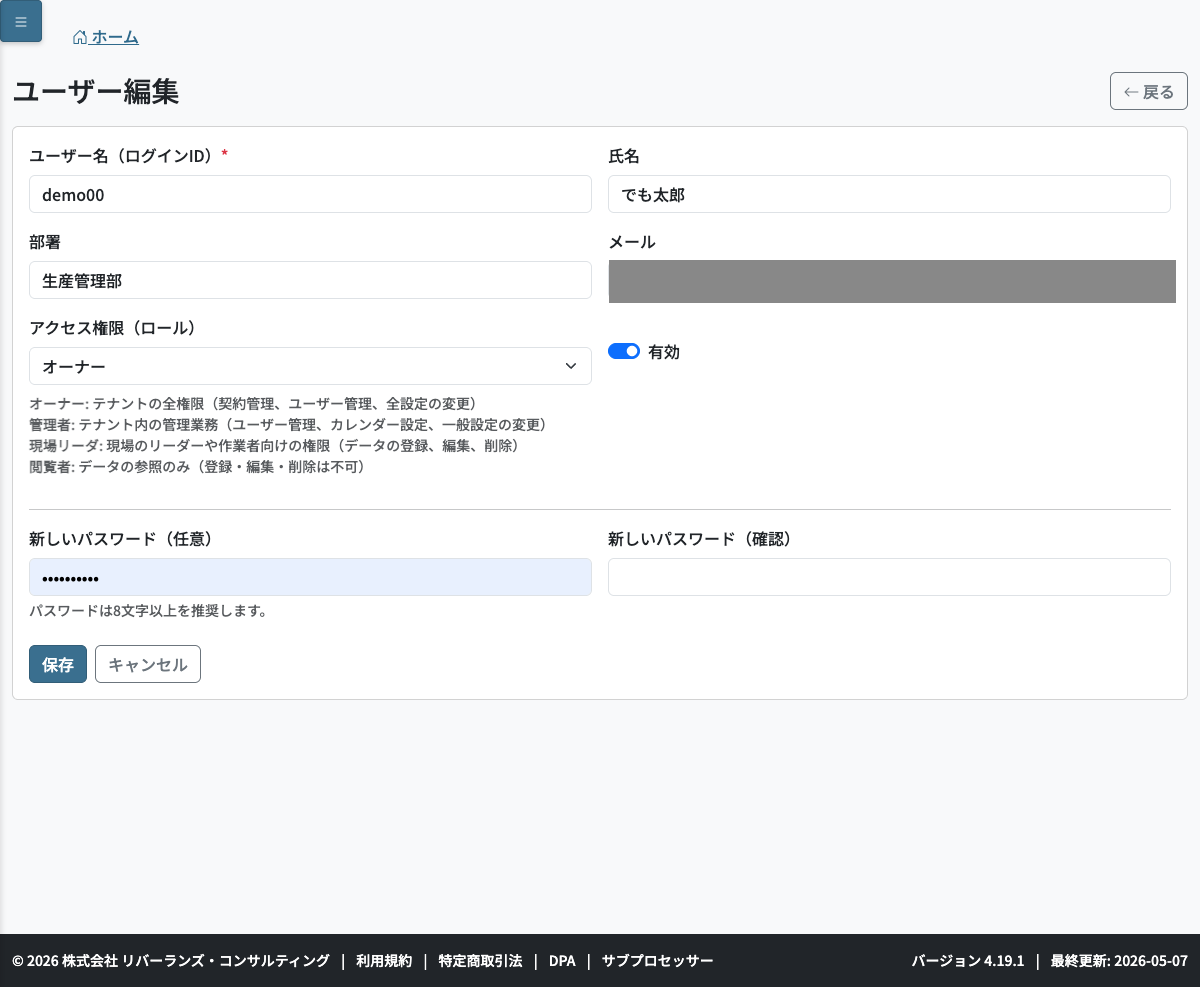This screenshot has height=987, width=1200.
Task: Click the 有効 toggle label
Action: click(664, 352)
